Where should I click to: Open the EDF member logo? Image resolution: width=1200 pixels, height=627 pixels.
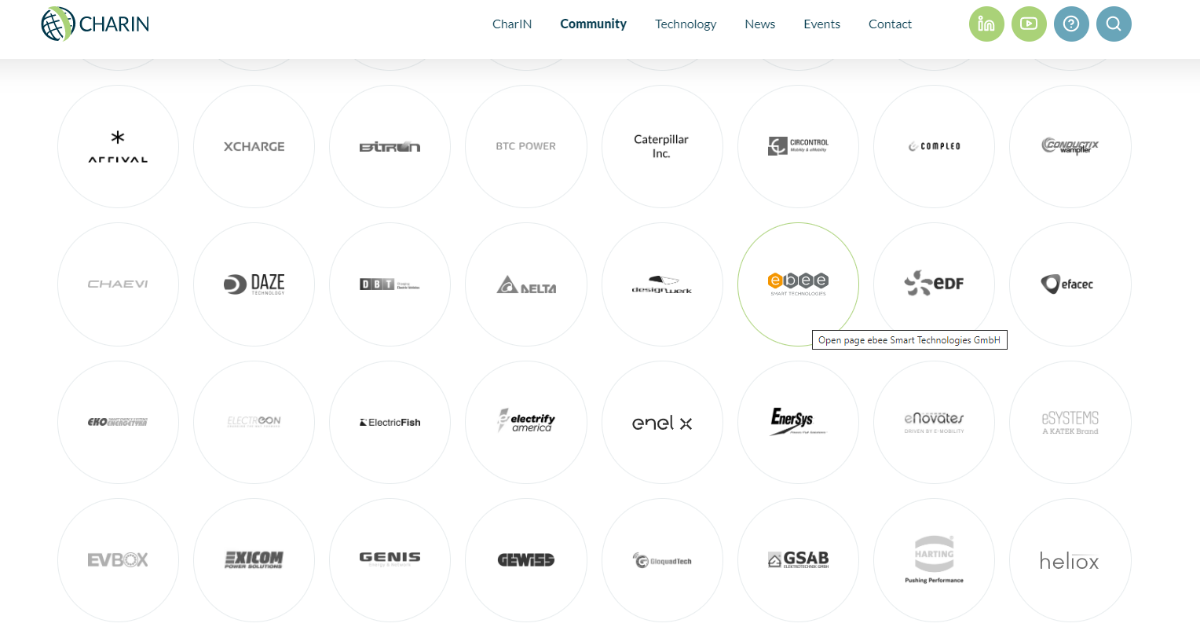click(x=934, y=284)
